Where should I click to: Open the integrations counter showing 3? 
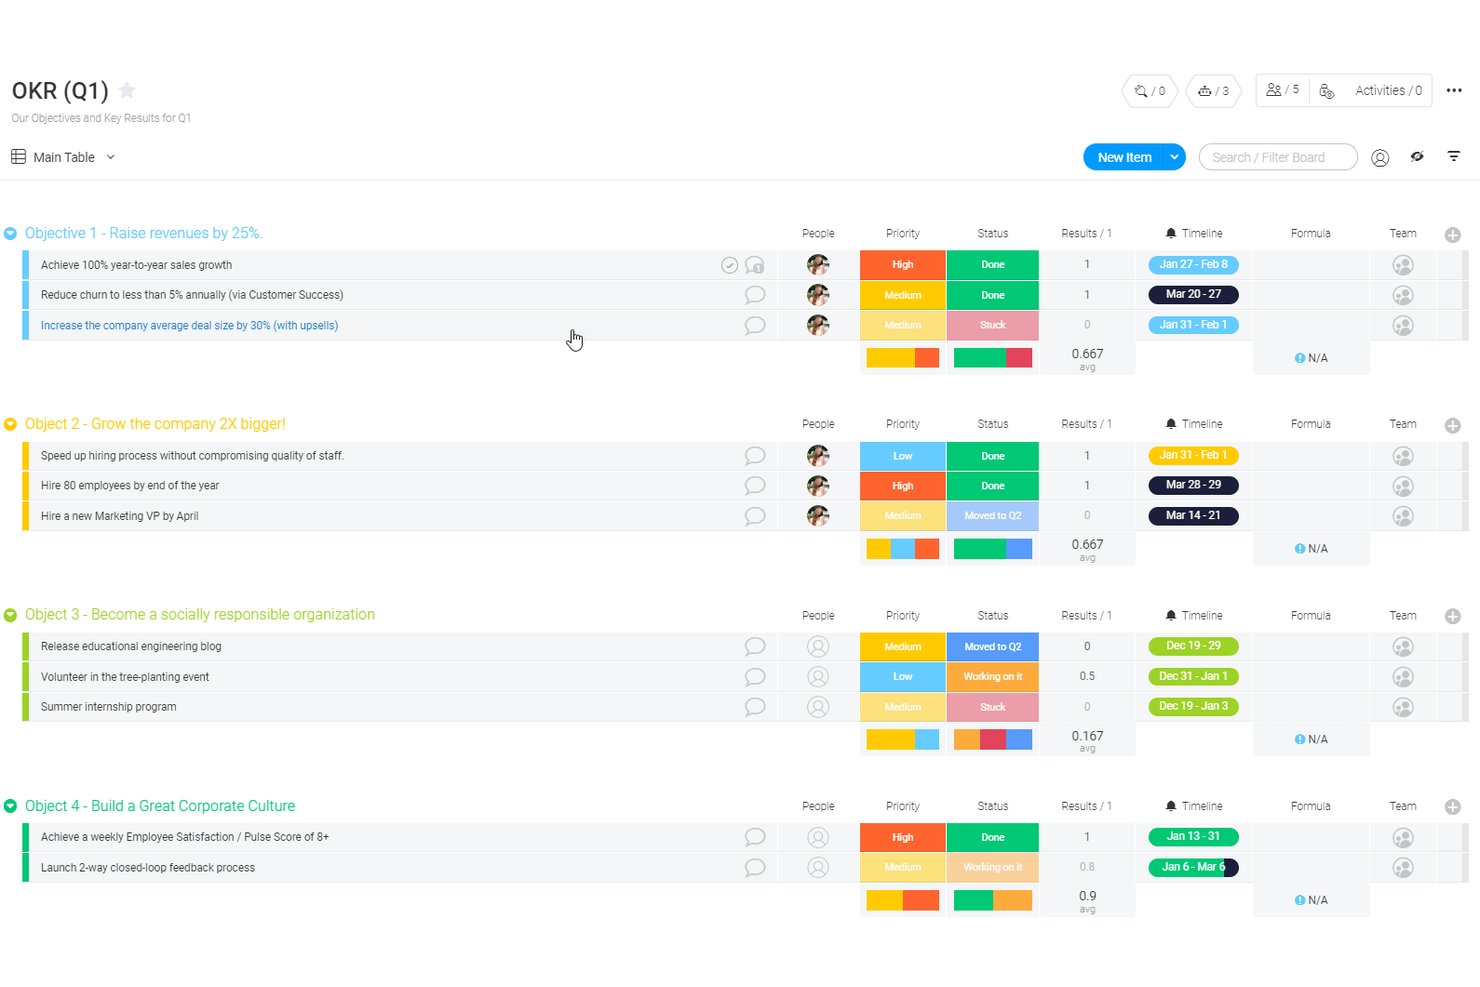point(1213,91)
